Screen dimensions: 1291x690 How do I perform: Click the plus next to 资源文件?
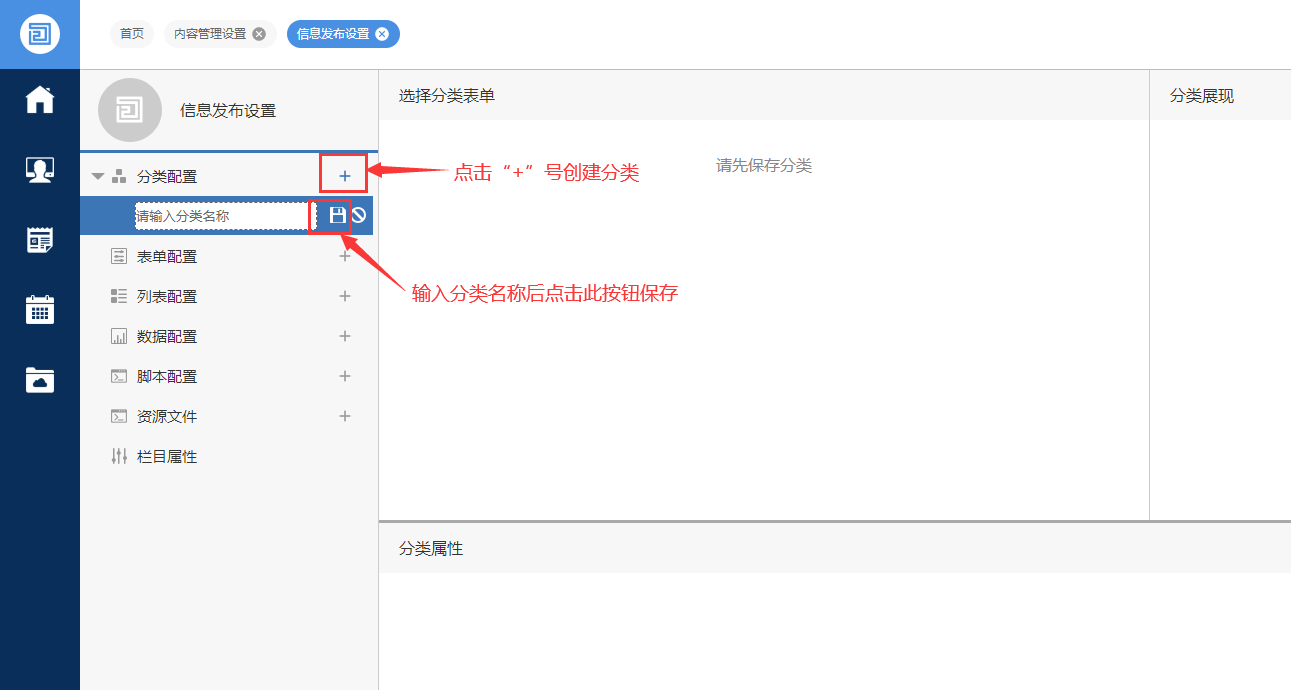click(x=344, y=416)
